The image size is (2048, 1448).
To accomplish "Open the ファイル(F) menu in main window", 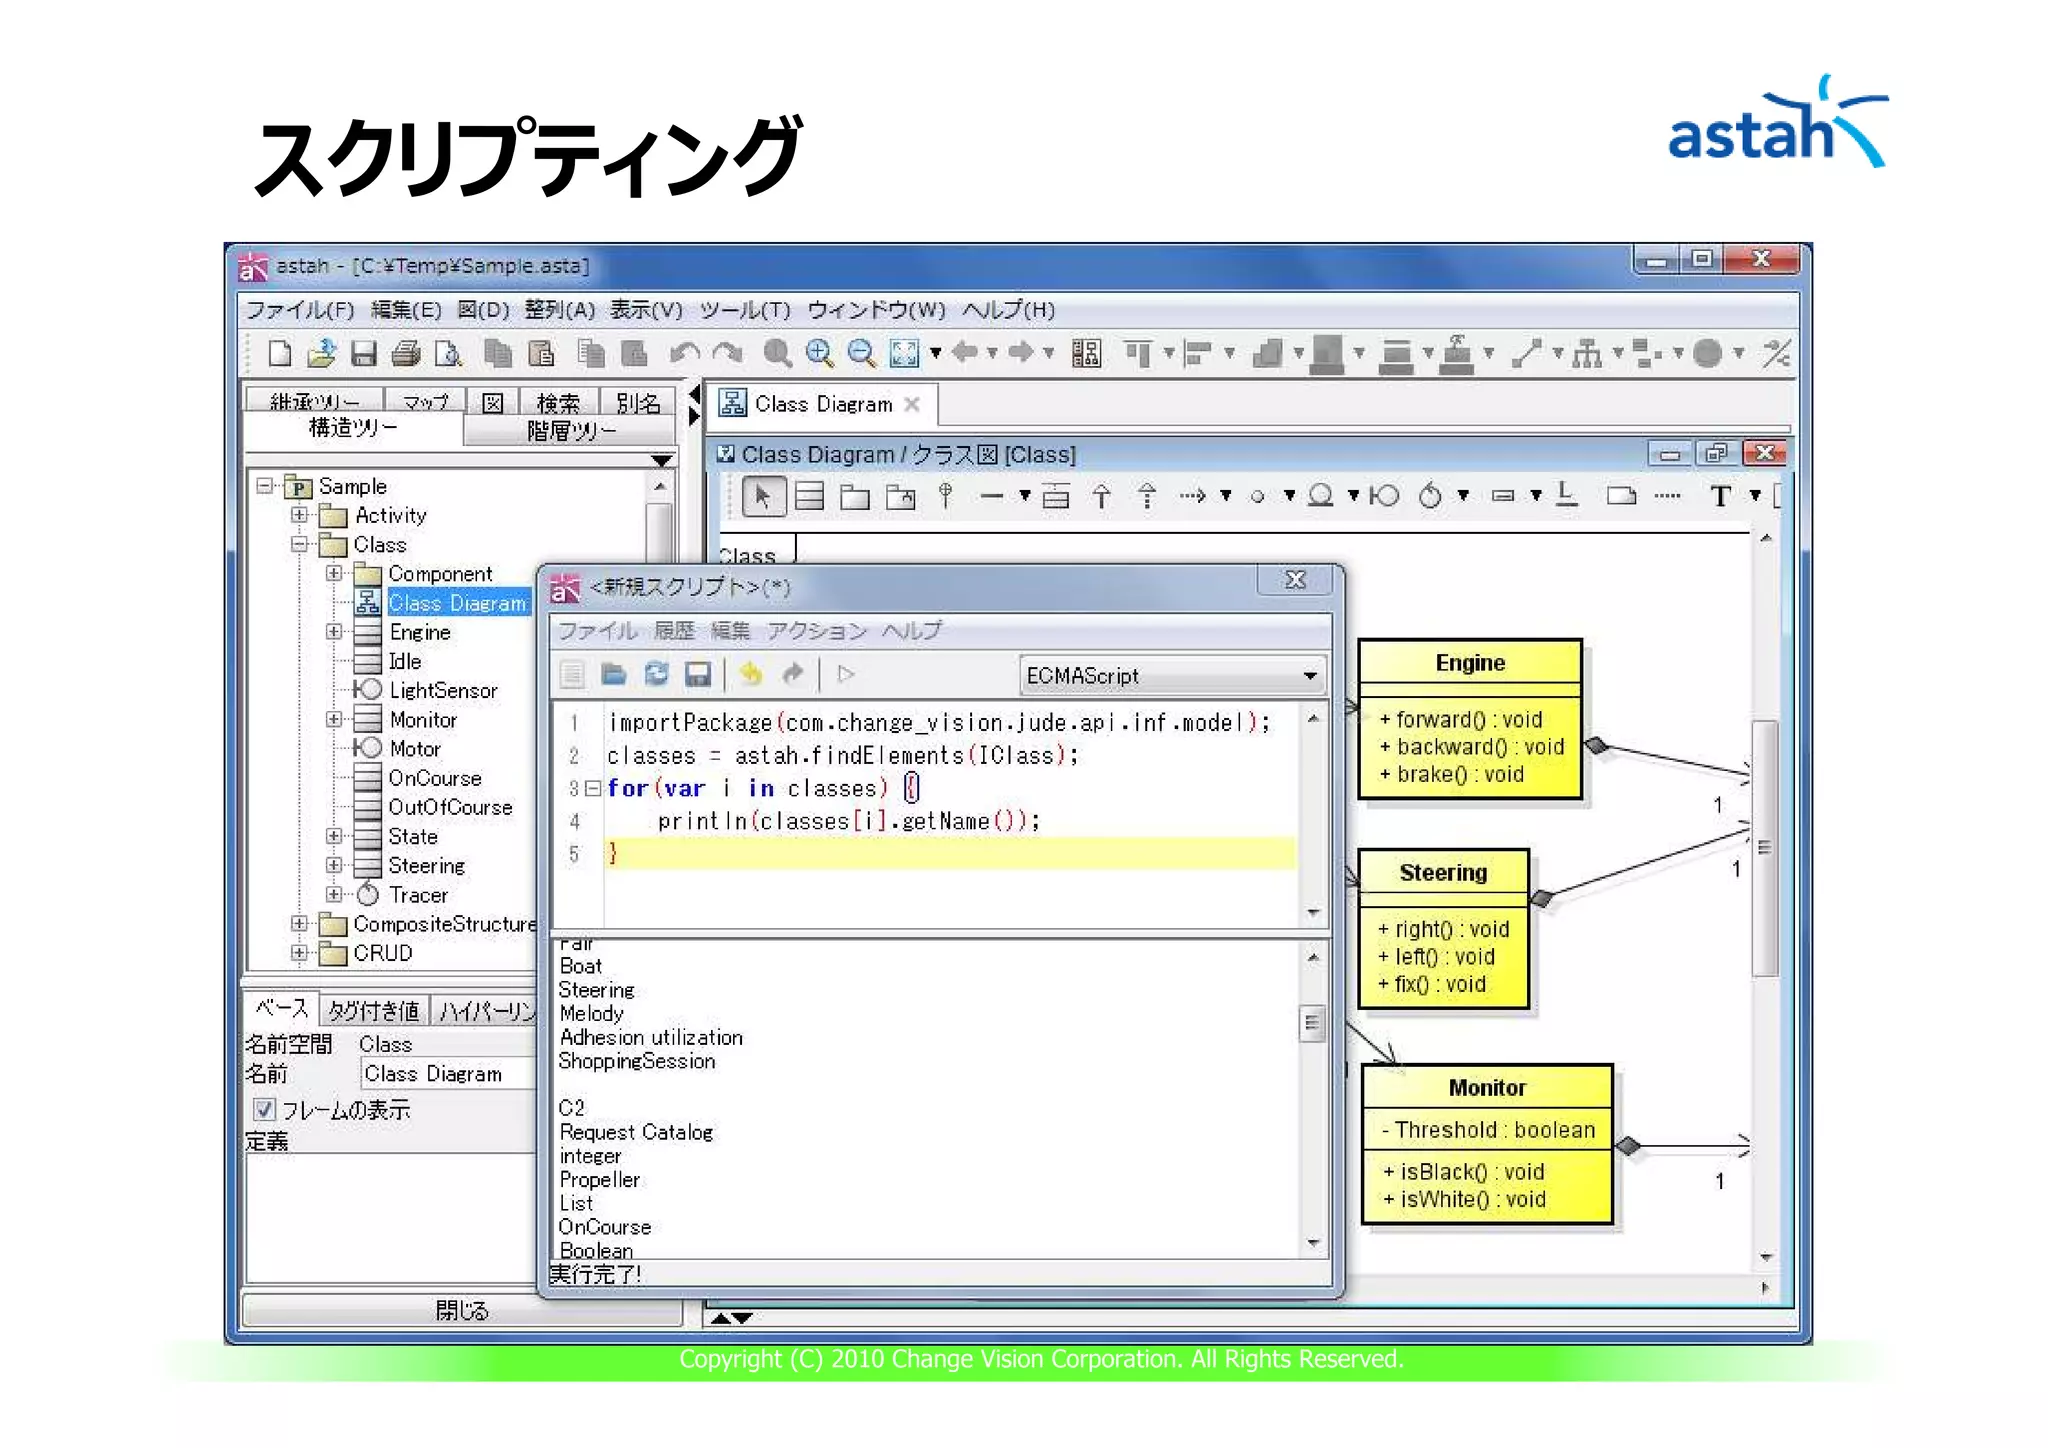I will coord(301,310).
